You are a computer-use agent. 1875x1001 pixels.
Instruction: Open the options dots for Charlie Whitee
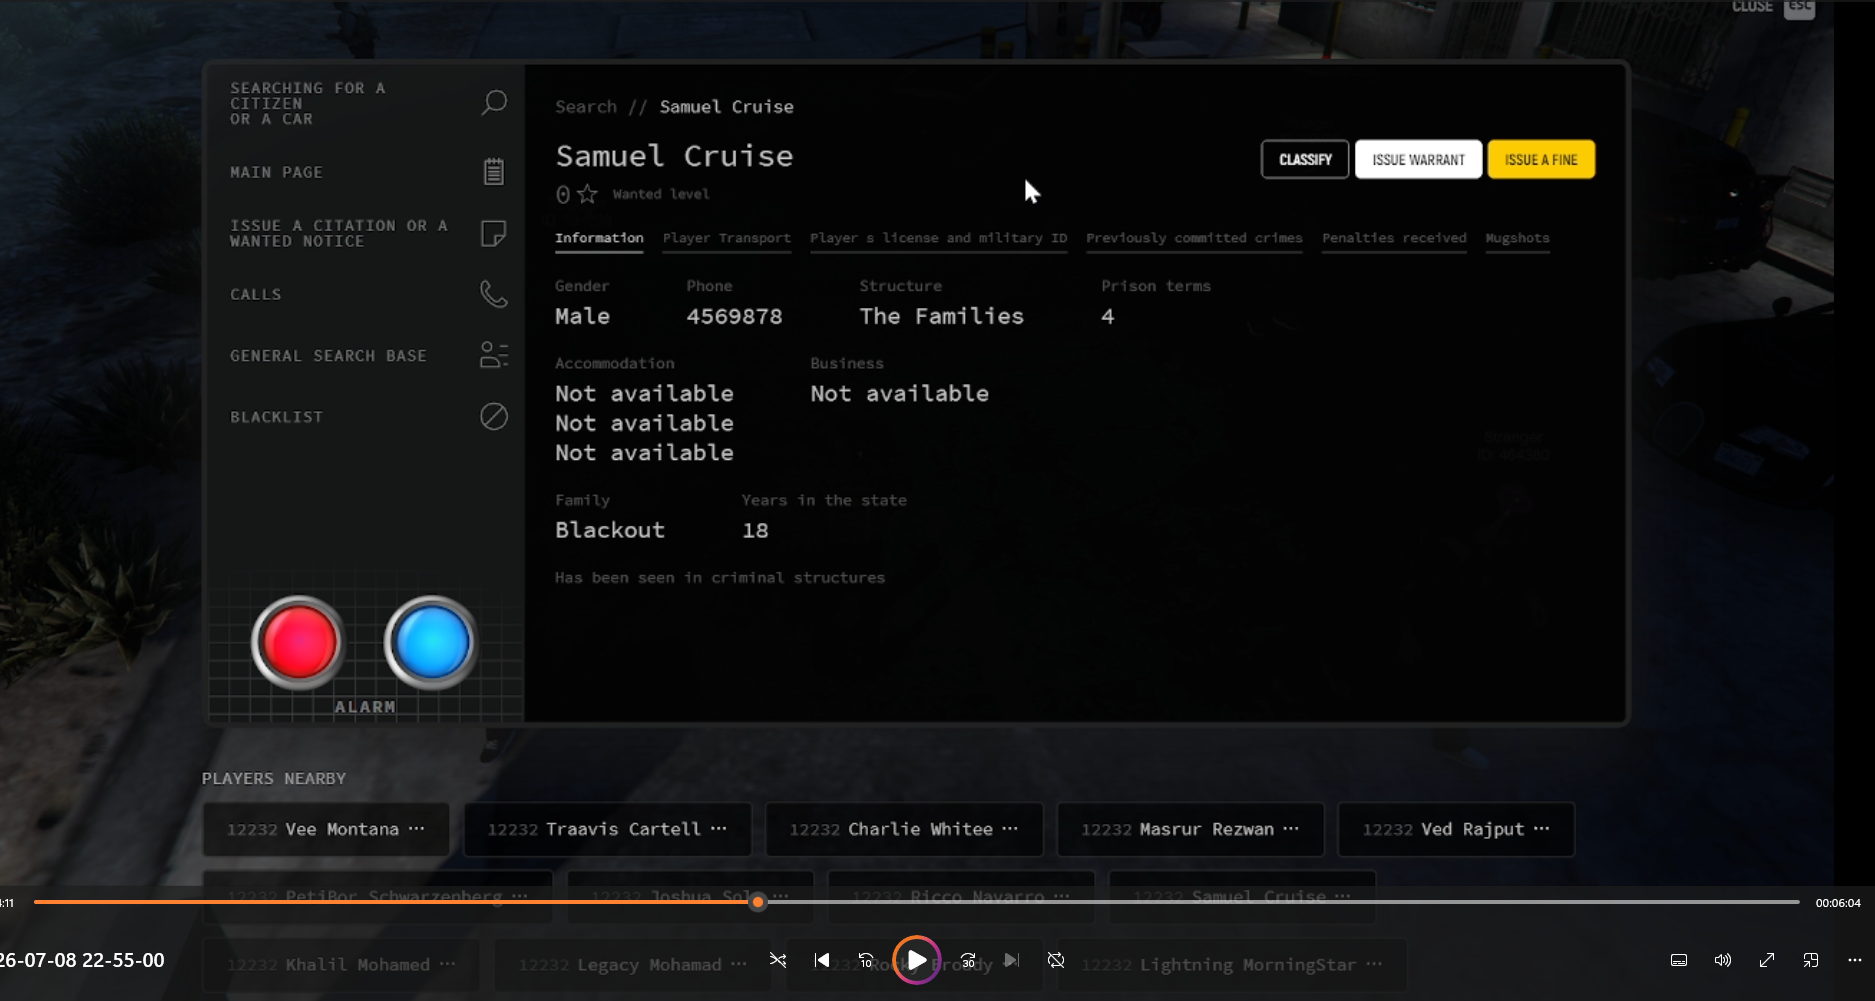pyautogui.click(x=1010, y=829)
